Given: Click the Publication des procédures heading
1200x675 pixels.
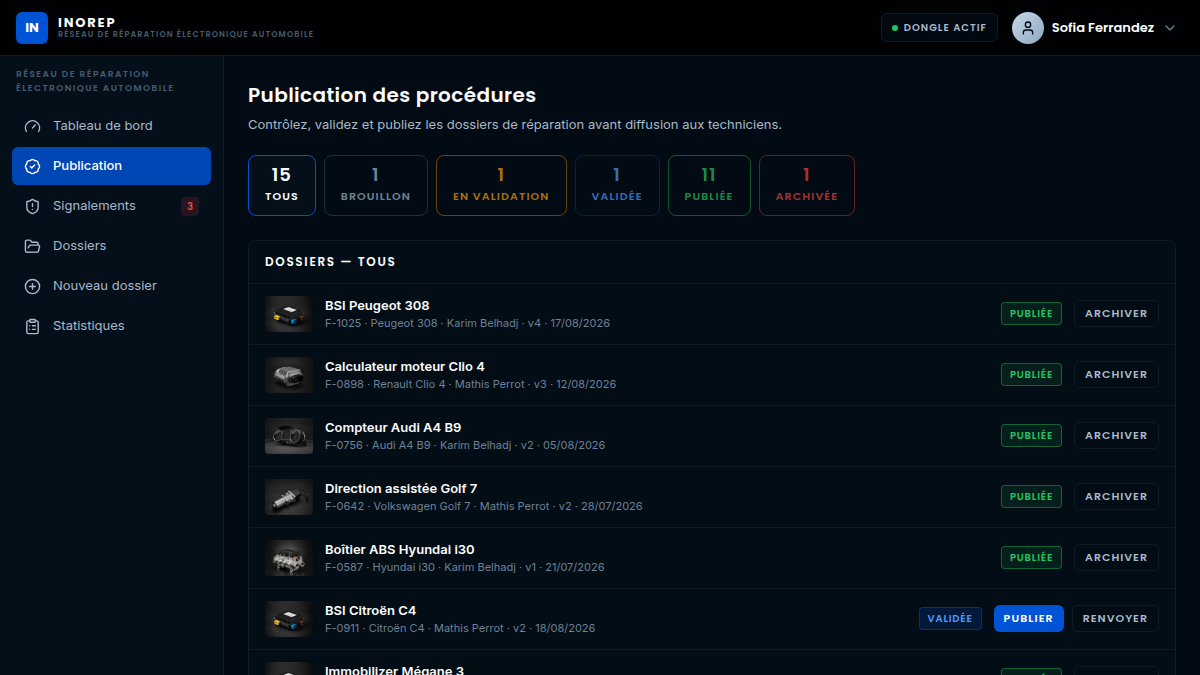Looking at the screenshot, I should click(392, 96).
